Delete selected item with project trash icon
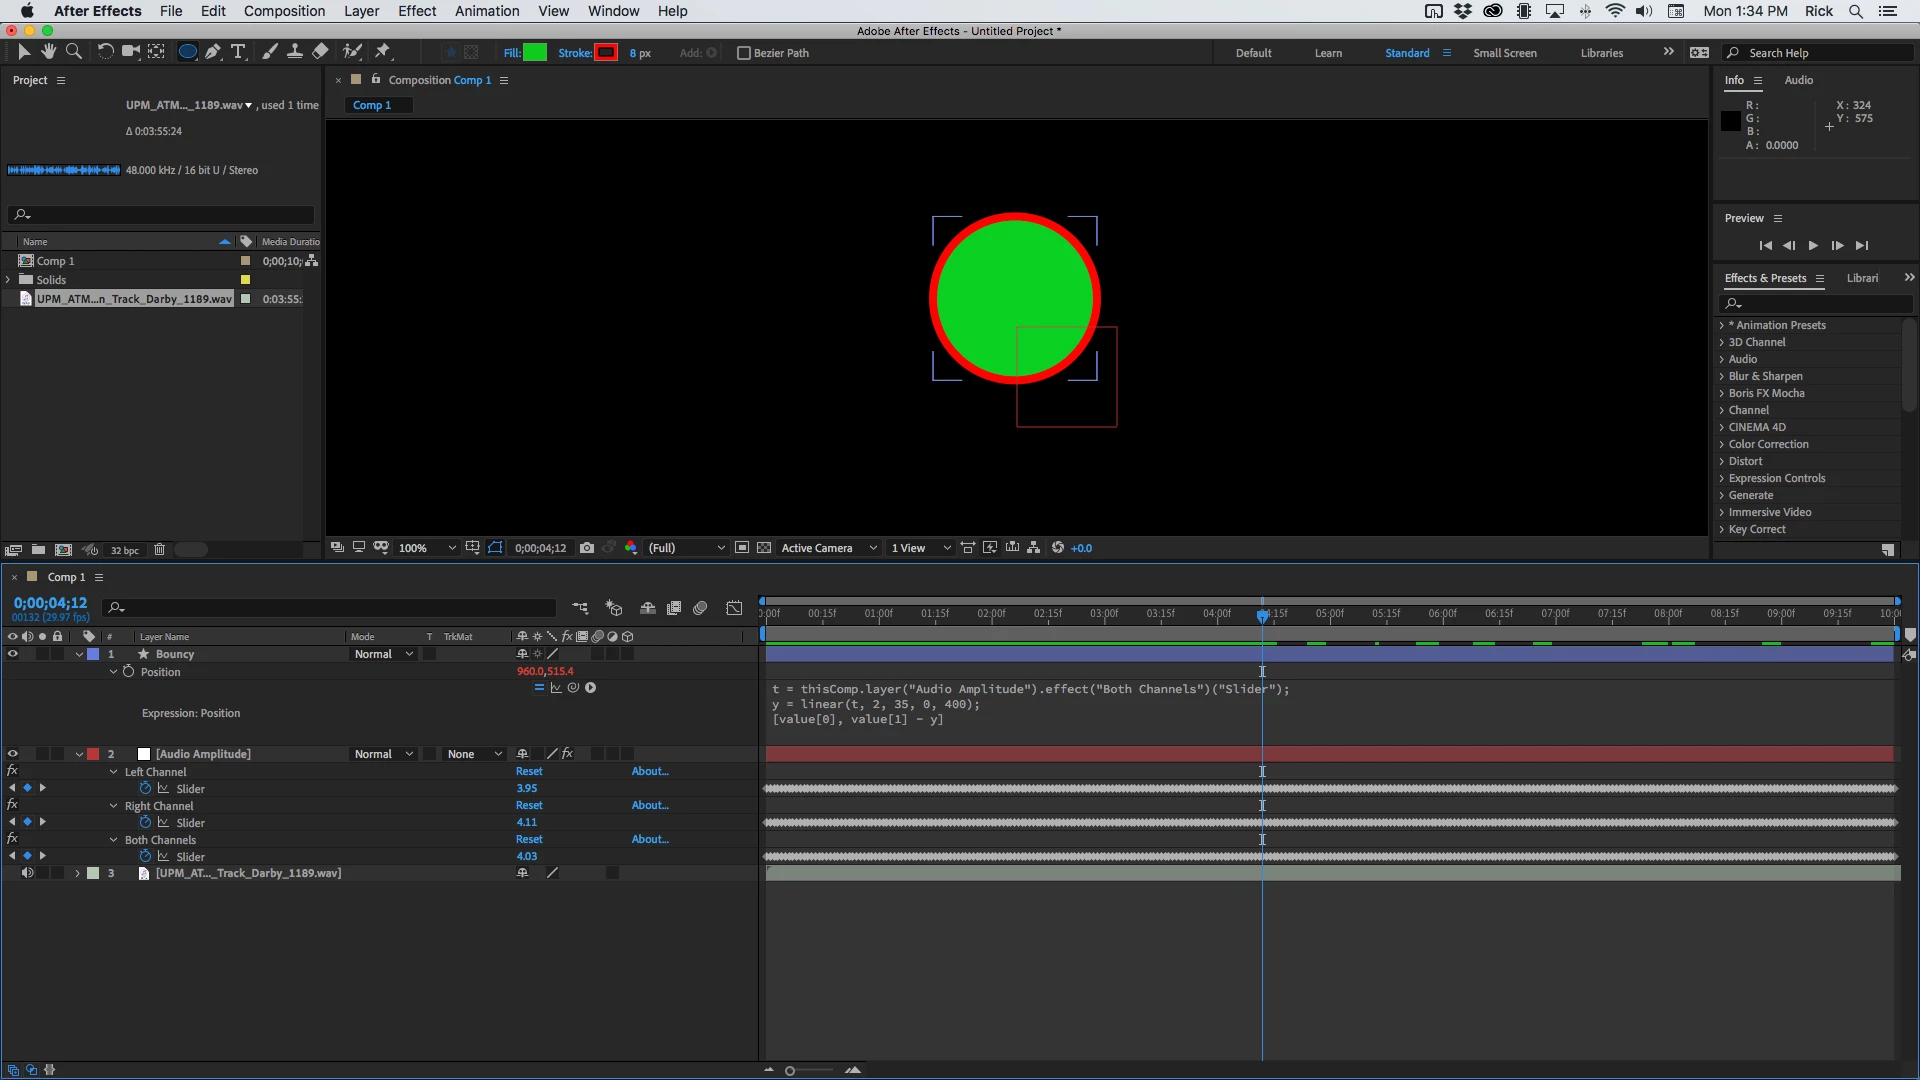The width and height of the screenshot is (1920, 1080). point(159,550)
